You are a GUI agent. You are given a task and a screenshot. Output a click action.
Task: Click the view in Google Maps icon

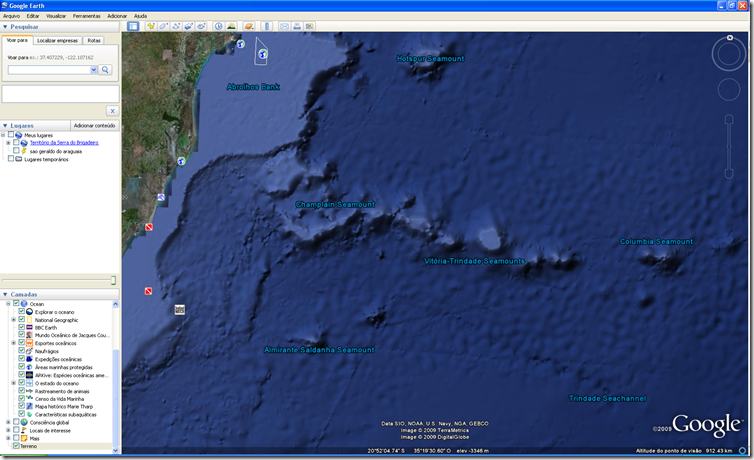[309, 26]
